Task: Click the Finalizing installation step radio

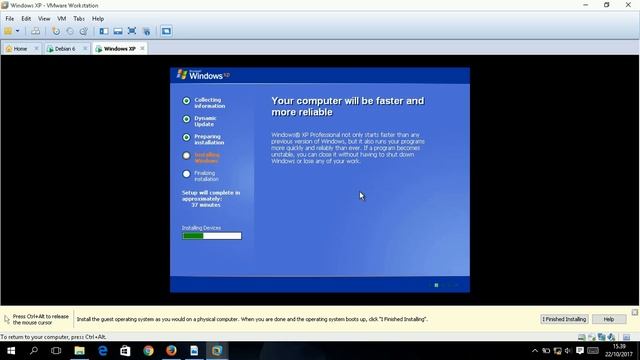Action: (x=186, y=174)
